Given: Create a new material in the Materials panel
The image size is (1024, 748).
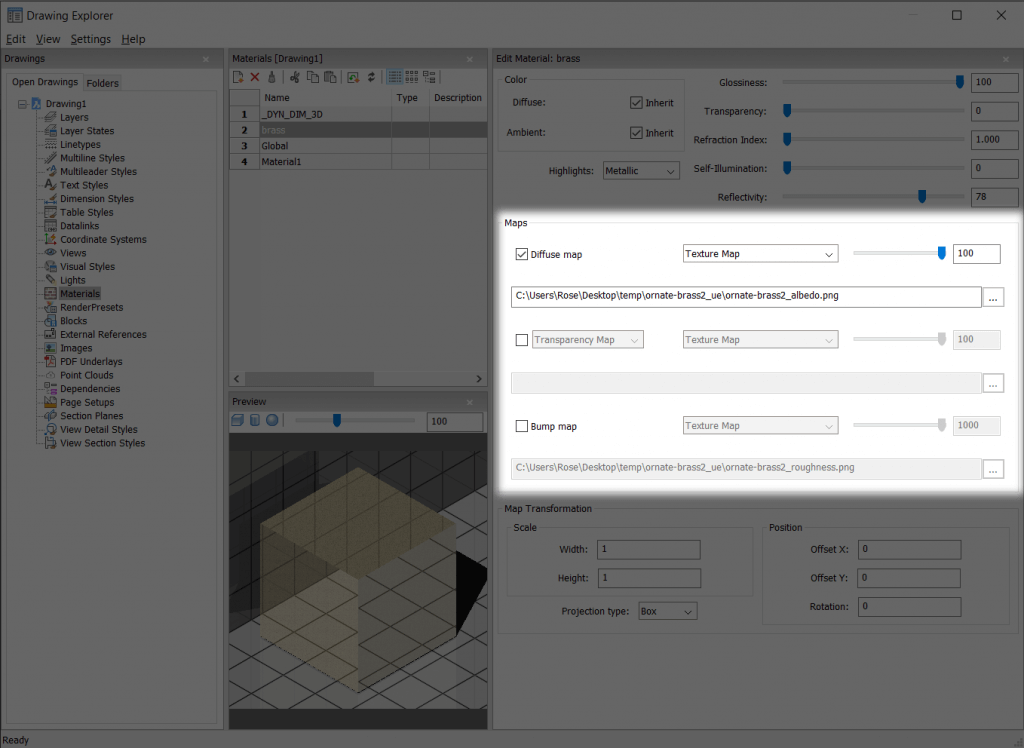Looking at the screenshot, I should (237, 77).
